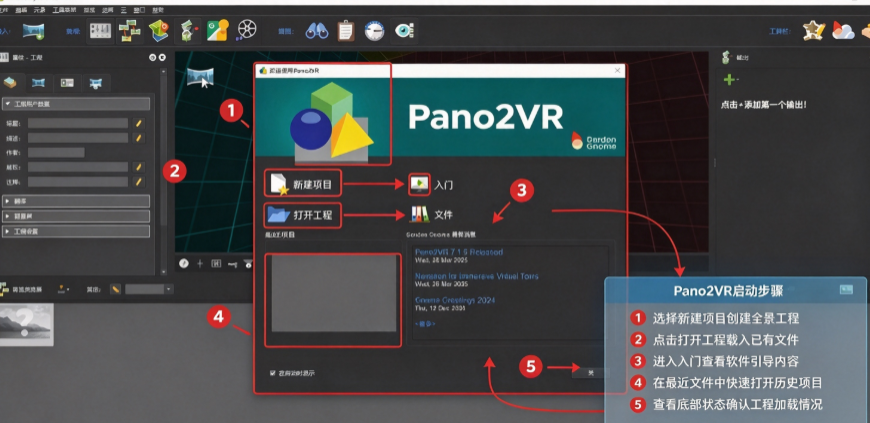Select the question-mark thumbnail in tour browser
This screenshot has width=870, height=423.
tap(26, 324)
